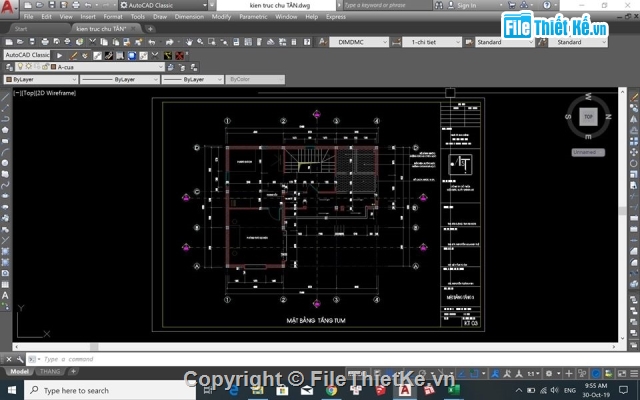Click the binoculars search icon
The image size is (640, 400).
point(439,5)
